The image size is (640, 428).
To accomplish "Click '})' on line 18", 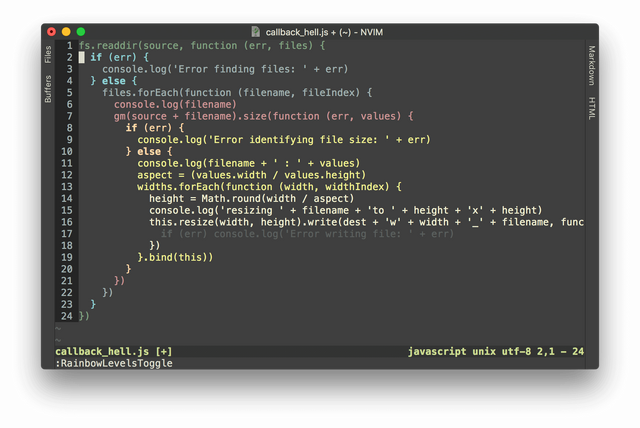I will click(x=155, y=246).
